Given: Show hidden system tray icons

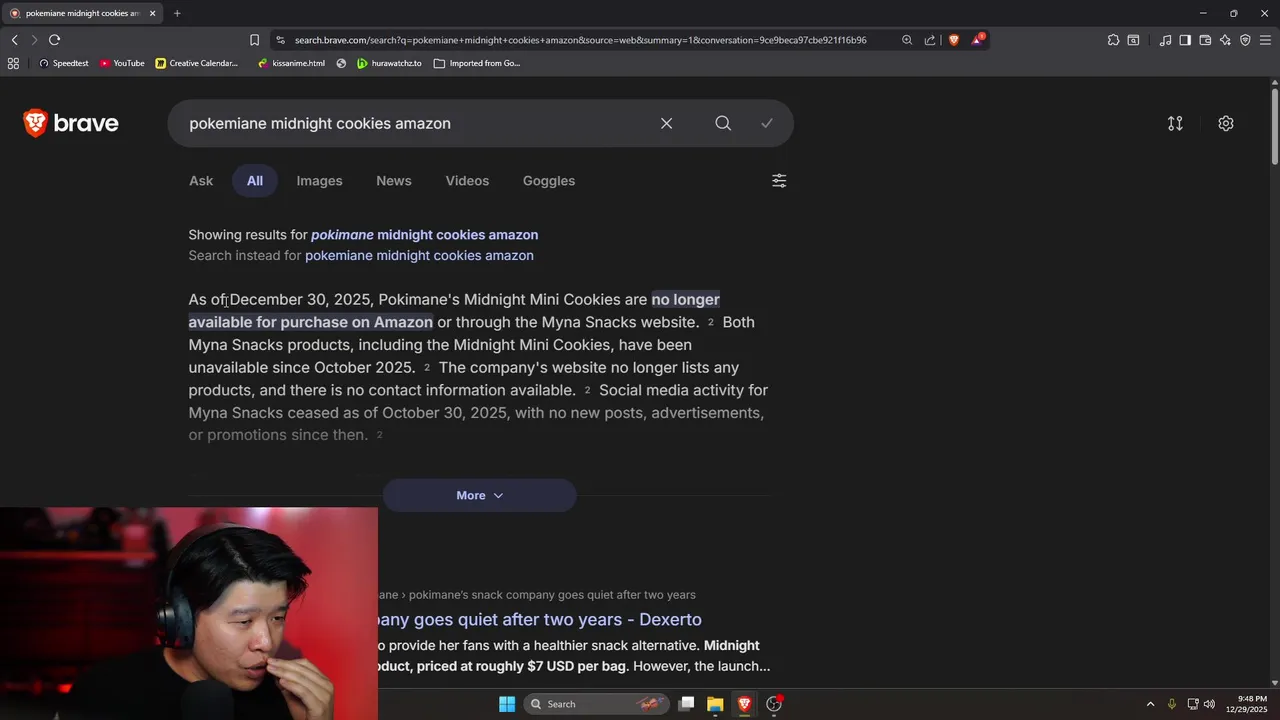Looking at the screenshot, I should coord(1150,704).
